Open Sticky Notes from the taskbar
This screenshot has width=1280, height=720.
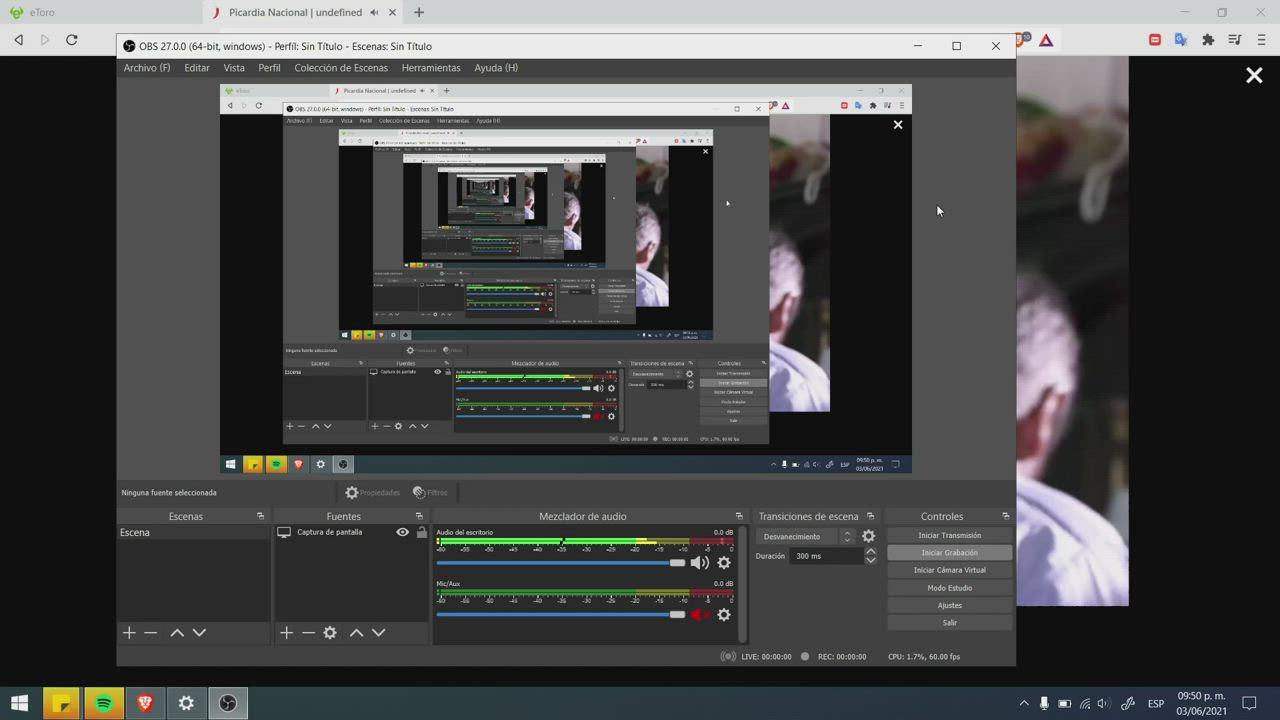pyautogui.click(x=62, y=703)
